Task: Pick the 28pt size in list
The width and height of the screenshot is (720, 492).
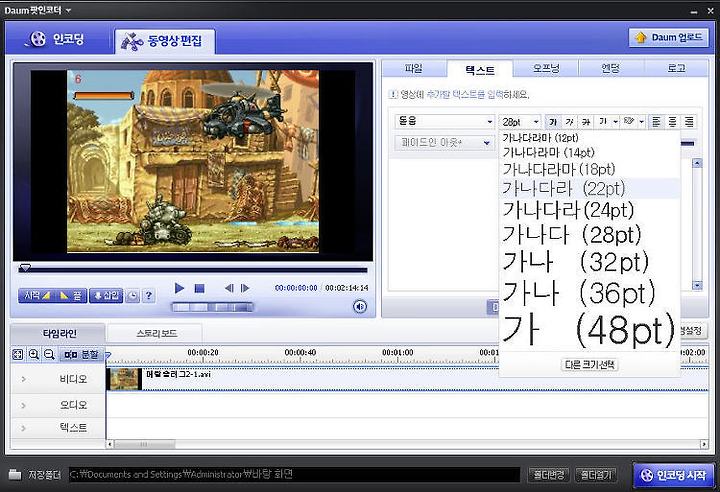Action: tap(589, 234)
